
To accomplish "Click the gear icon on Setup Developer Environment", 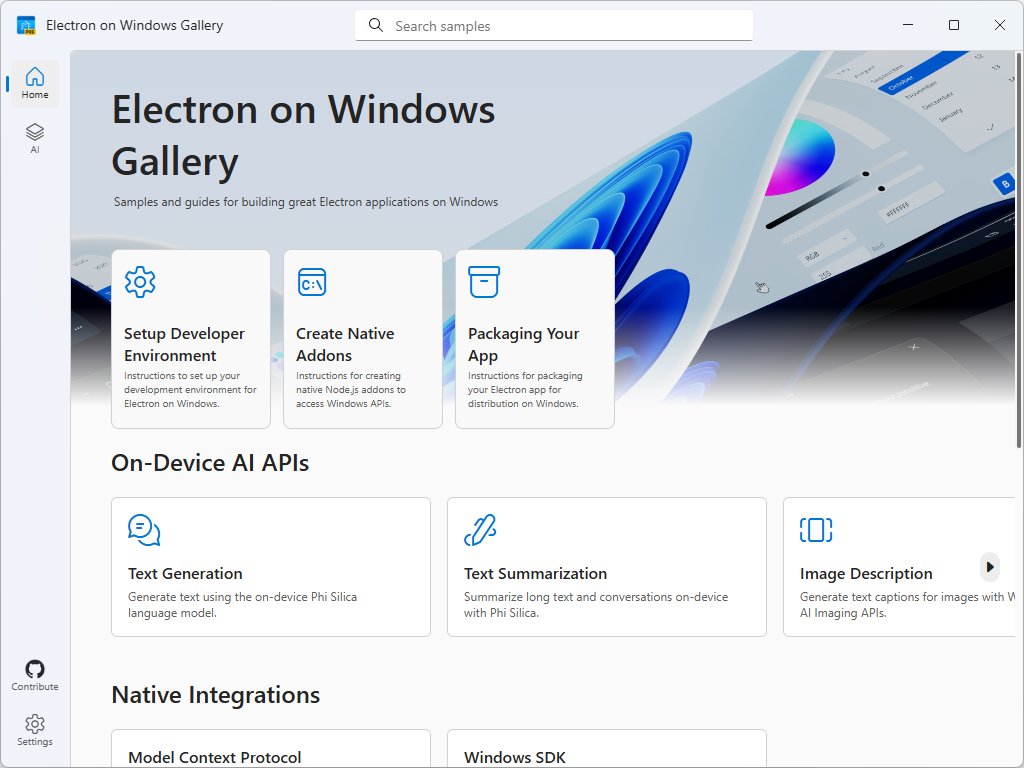I will pyautogui.click(x=140, y=282).
